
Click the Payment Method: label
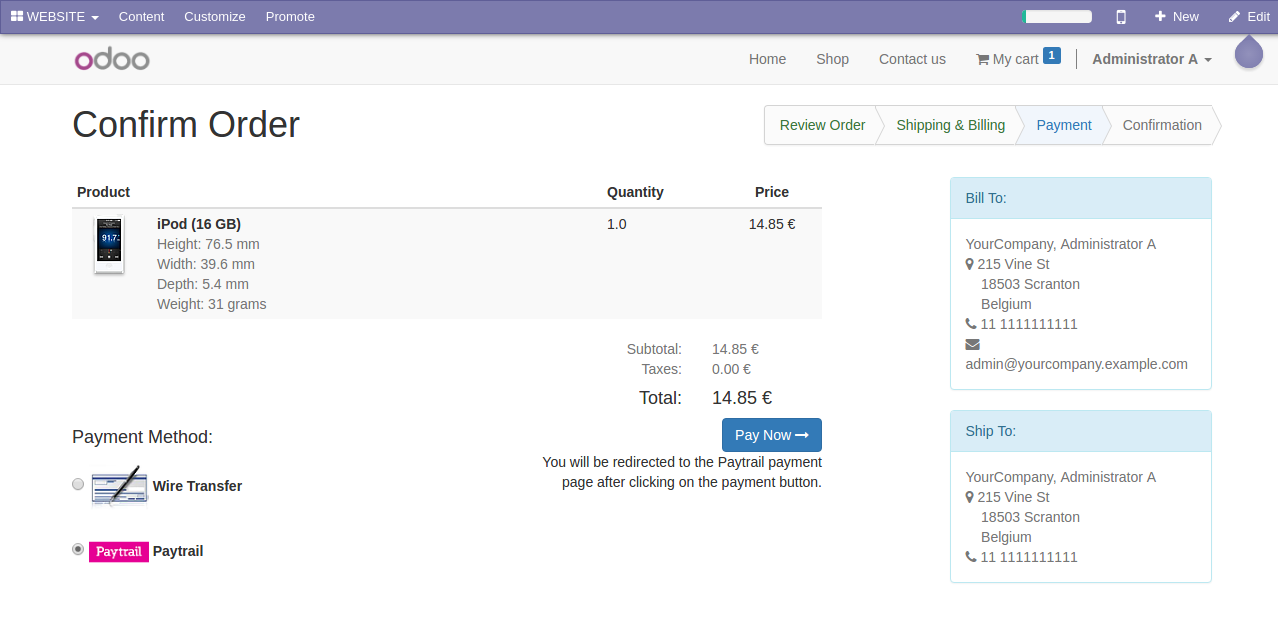click(142, 437)
